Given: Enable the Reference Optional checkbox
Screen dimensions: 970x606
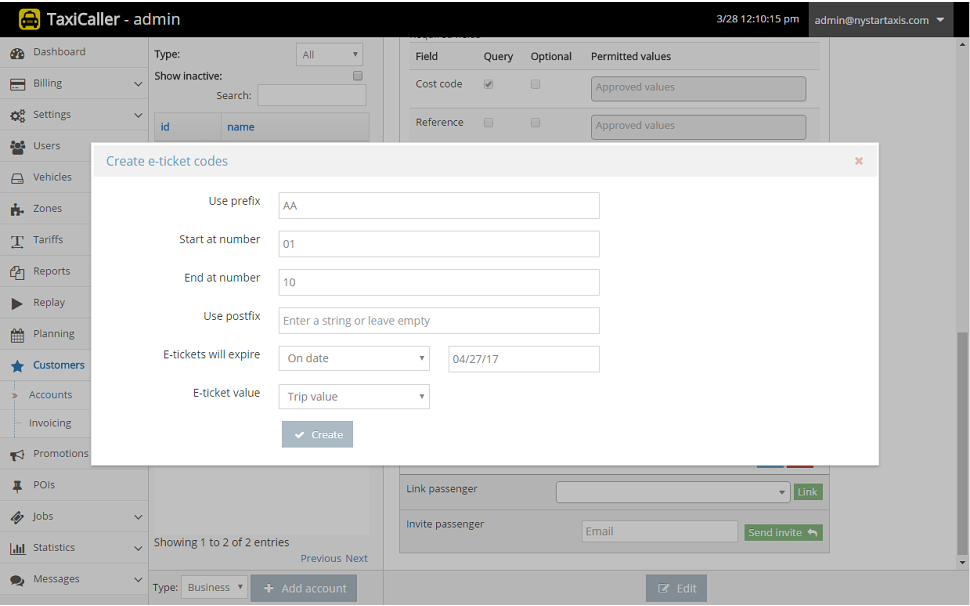Looking at the screenshot, I should point(535,122).
